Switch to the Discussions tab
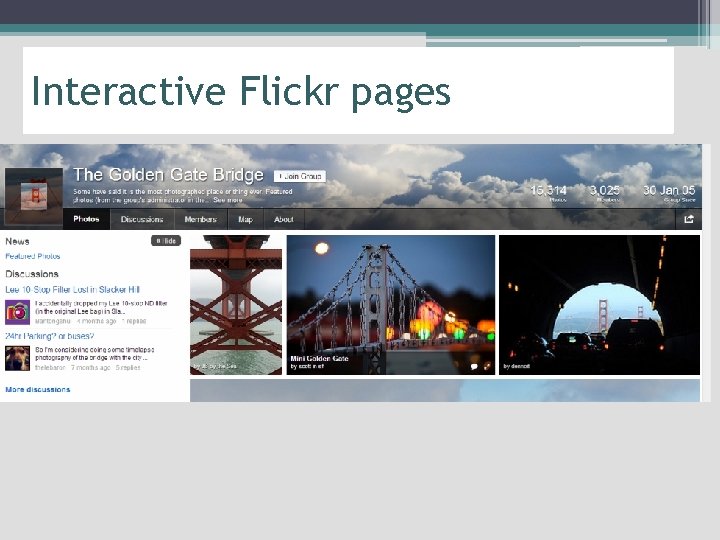The image size is (720, 540). click(x=142, y=219)
